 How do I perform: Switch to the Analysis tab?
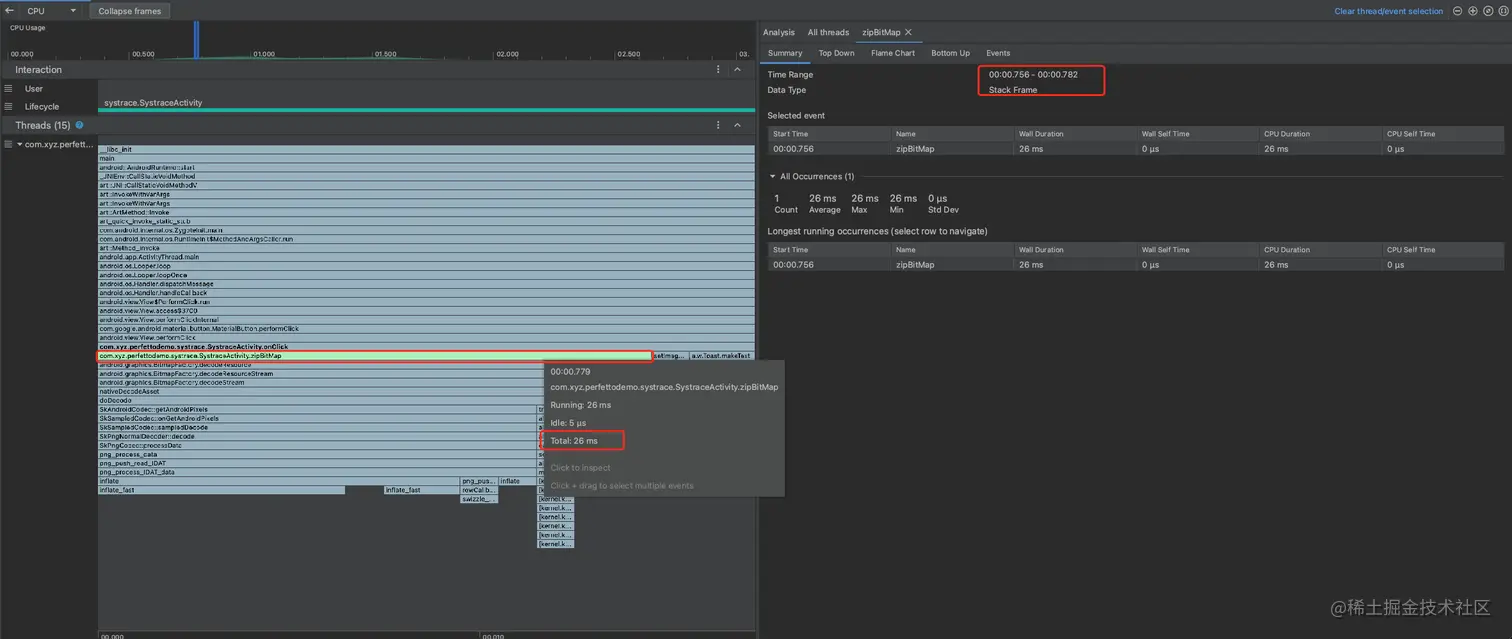[x=778, y=33]
